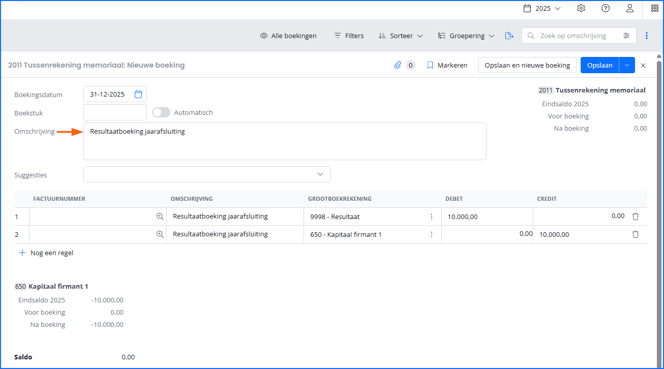Search factuurnummer magnifier in row 2
Viewport: 664px width, 369px height.
(x=160, y=234)
